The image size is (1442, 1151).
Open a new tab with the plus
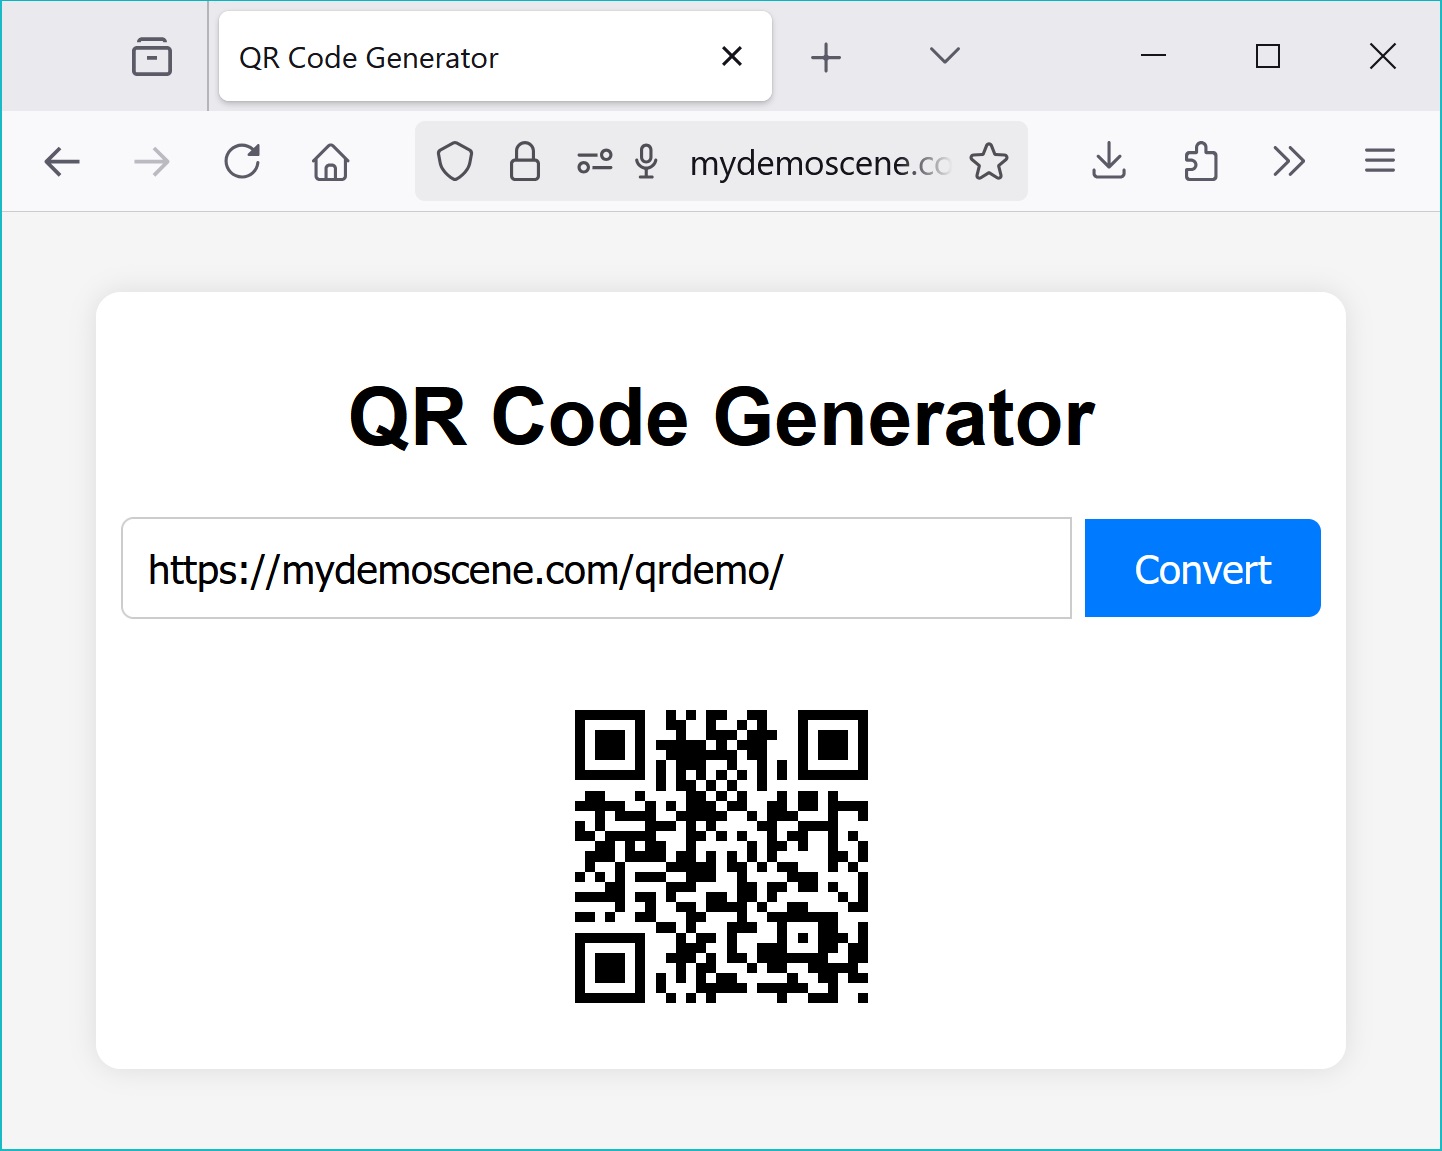[x=826, y=56]
